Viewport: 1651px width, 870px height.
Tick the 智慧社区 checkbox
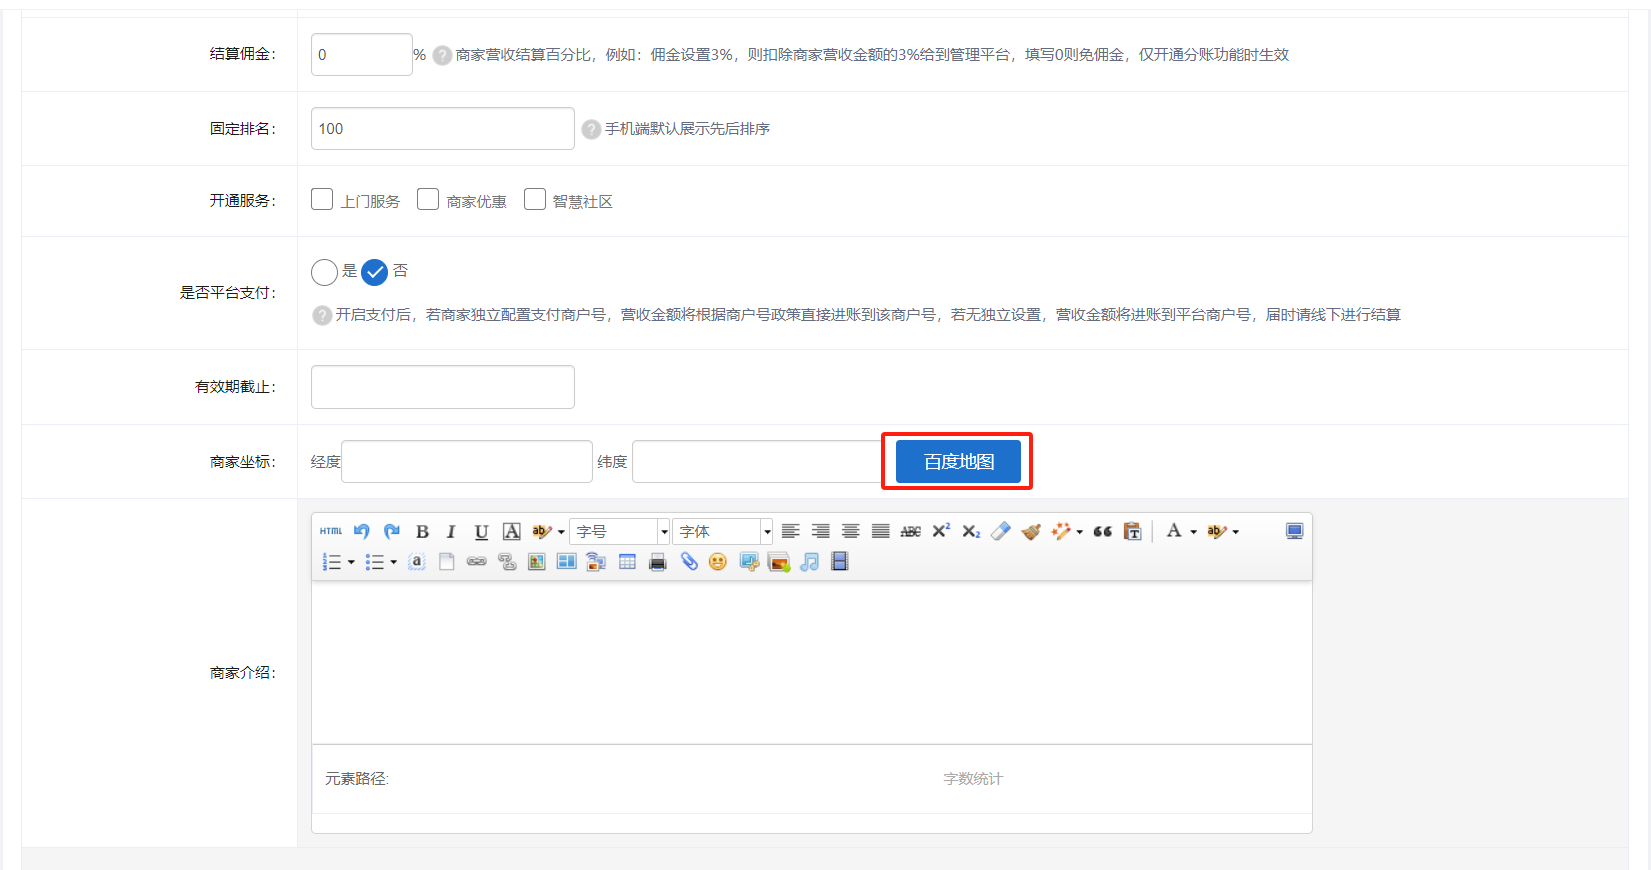535,200
